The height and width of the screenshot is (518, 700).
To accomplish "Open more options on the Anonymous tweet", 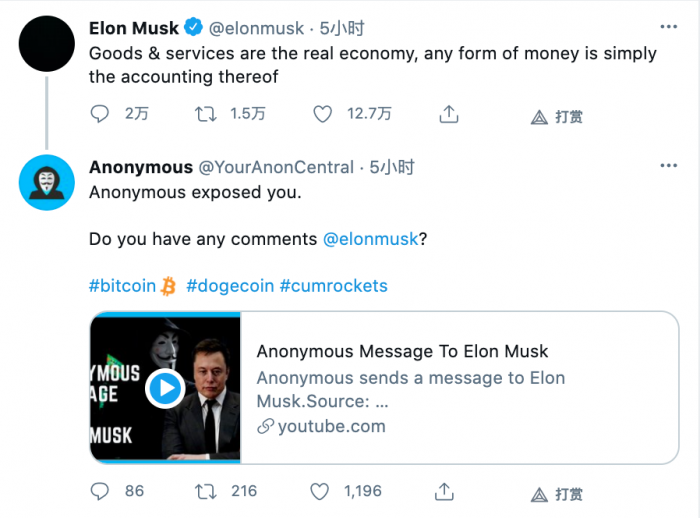I will coord(668,167).
